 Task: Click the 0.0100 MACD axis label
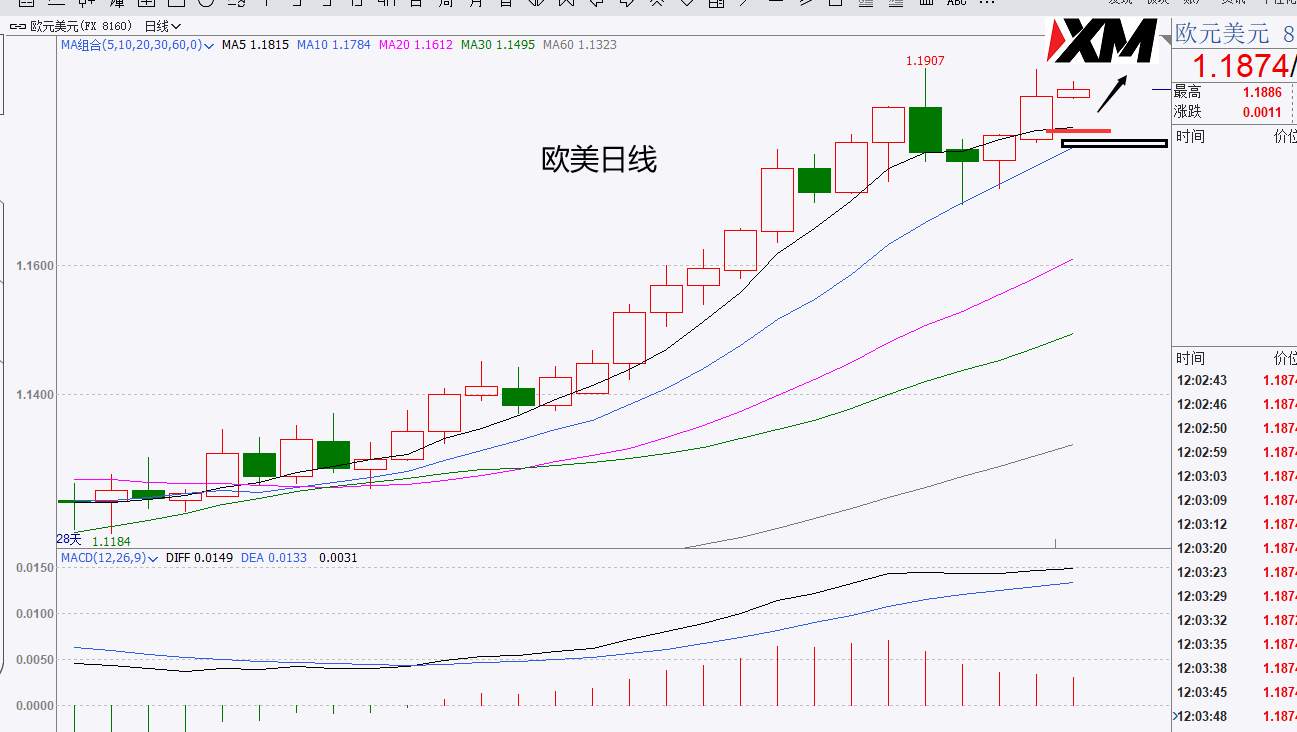35,614
